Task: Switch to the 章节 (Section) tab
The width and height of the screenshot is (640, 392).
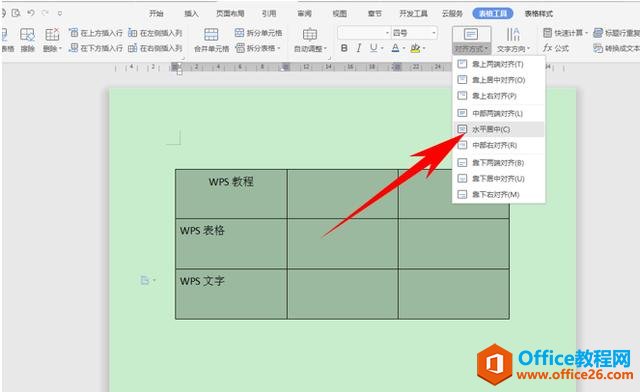Action: pyautogui.click(x=375, y=13)
